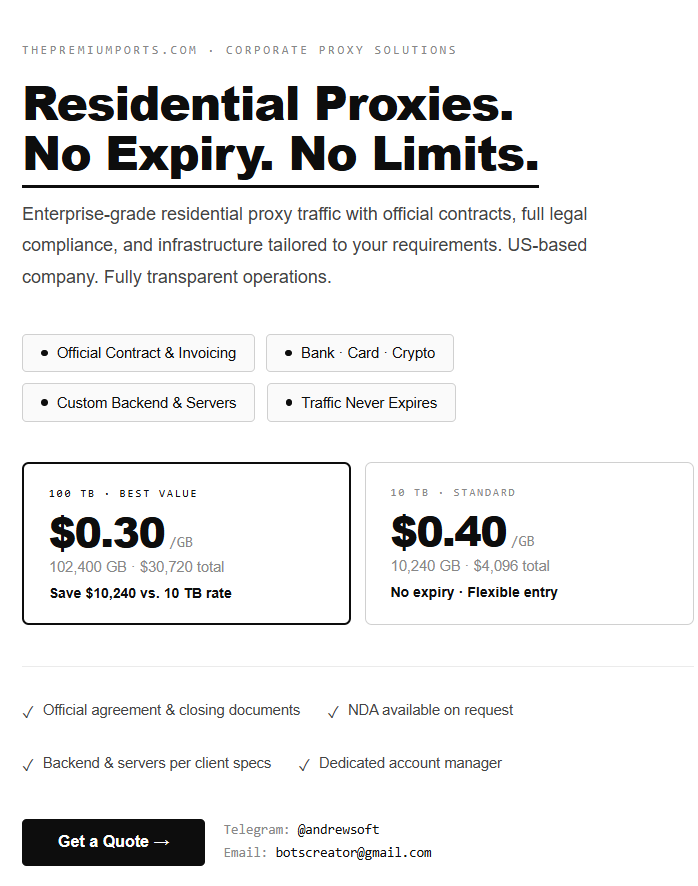Click the Bank · Card · Crypto badge

pyautogui.click(x=360, y=353)
